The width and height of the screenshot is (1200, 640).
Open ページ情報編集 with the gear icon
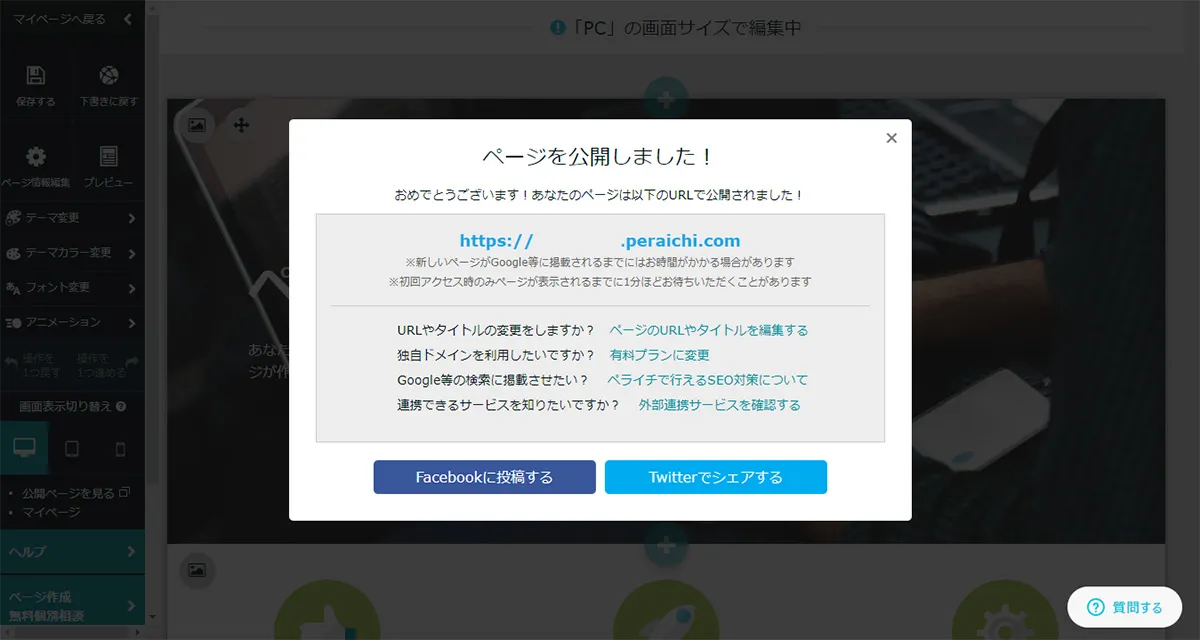click(x=35, y=155)
